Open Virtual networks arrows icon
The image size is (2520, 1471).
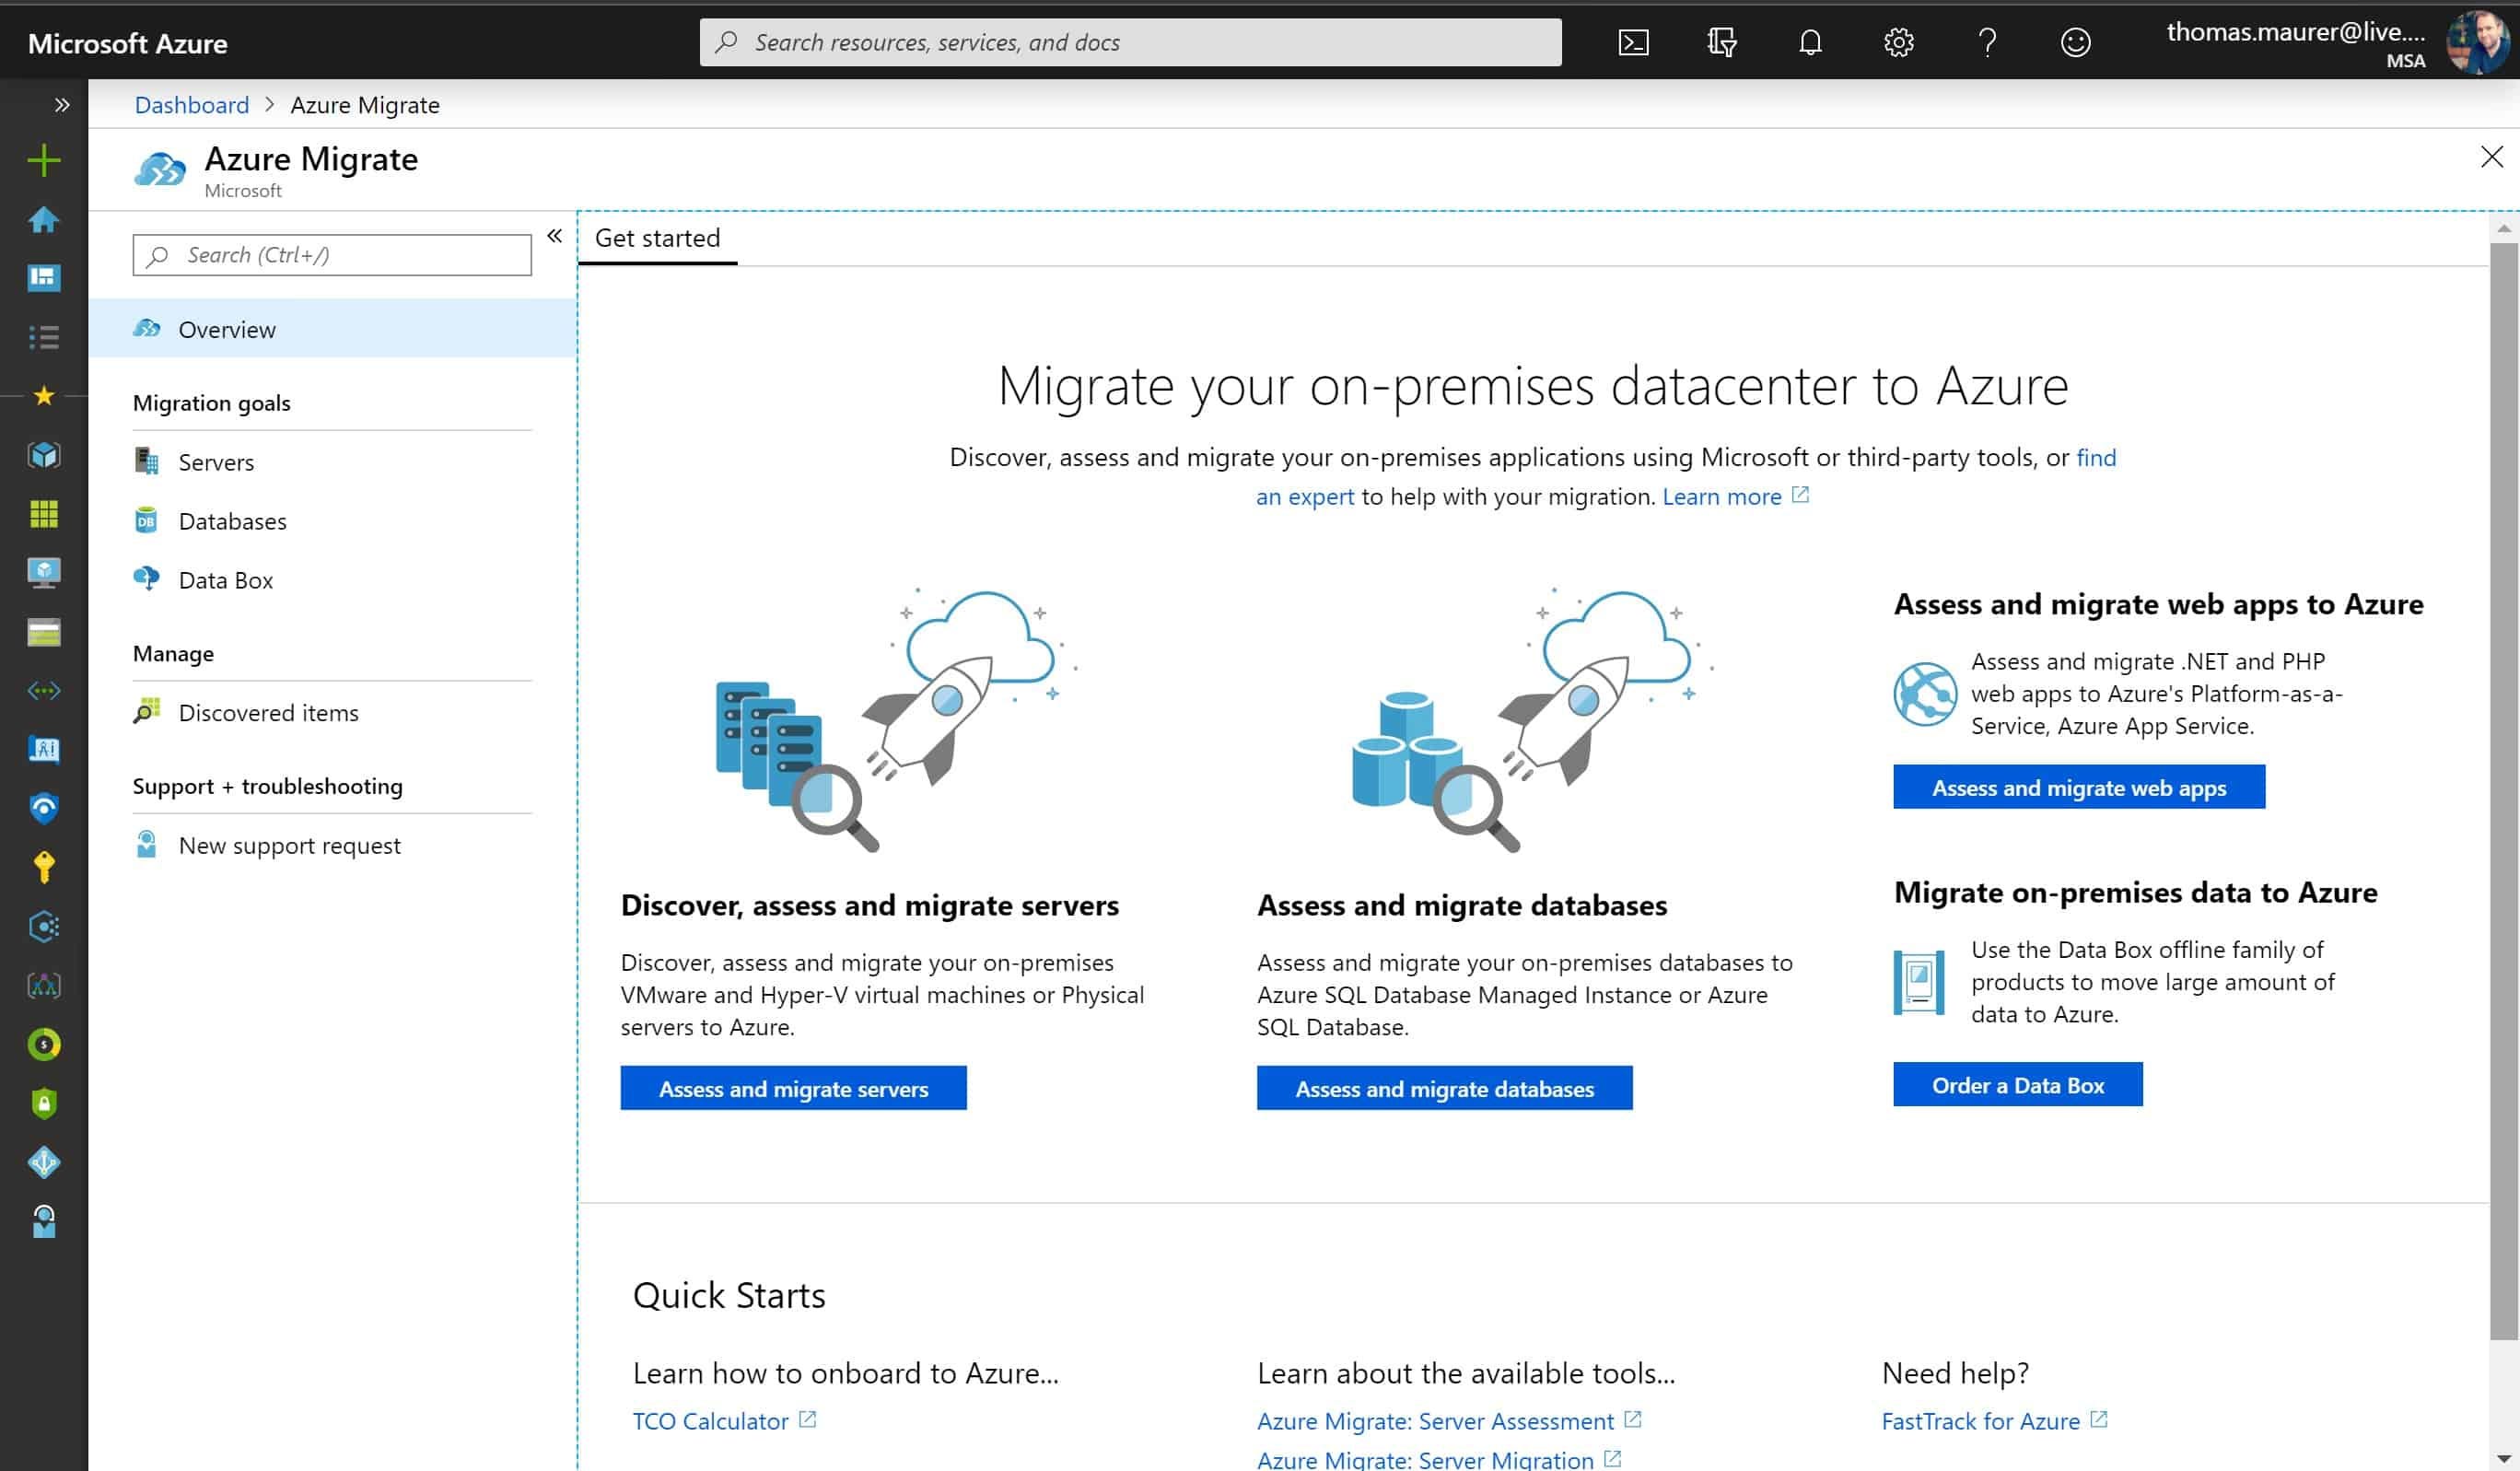pos(44,691)
